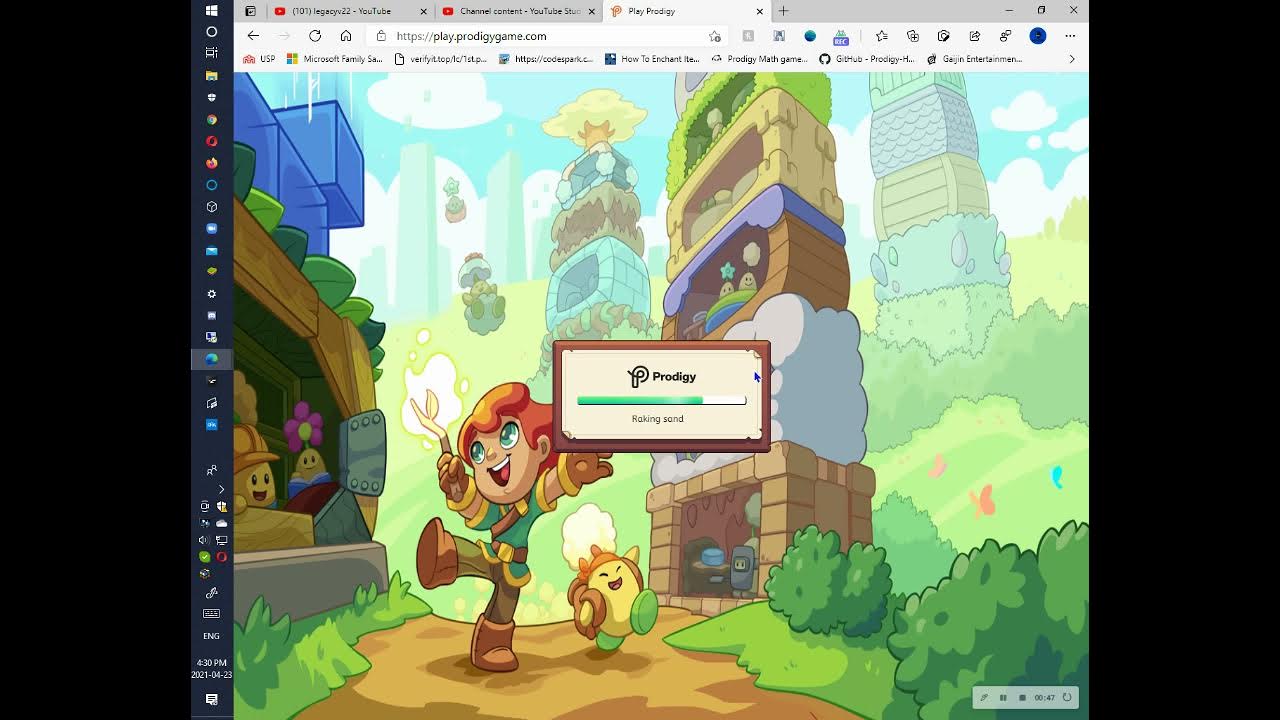Open the Edge profile avatar
This screenshot has height=720, width=1280.
pyautogui.click(x=1038, y=36)
